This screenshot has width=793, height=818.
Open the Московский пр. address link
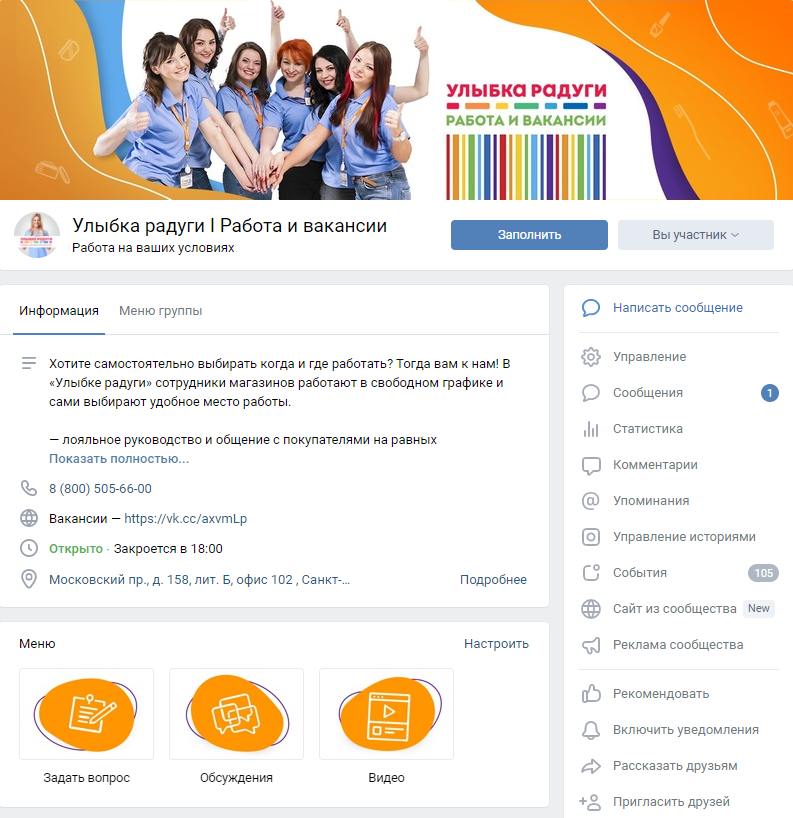pyautogui.click(x=199, y=580)
